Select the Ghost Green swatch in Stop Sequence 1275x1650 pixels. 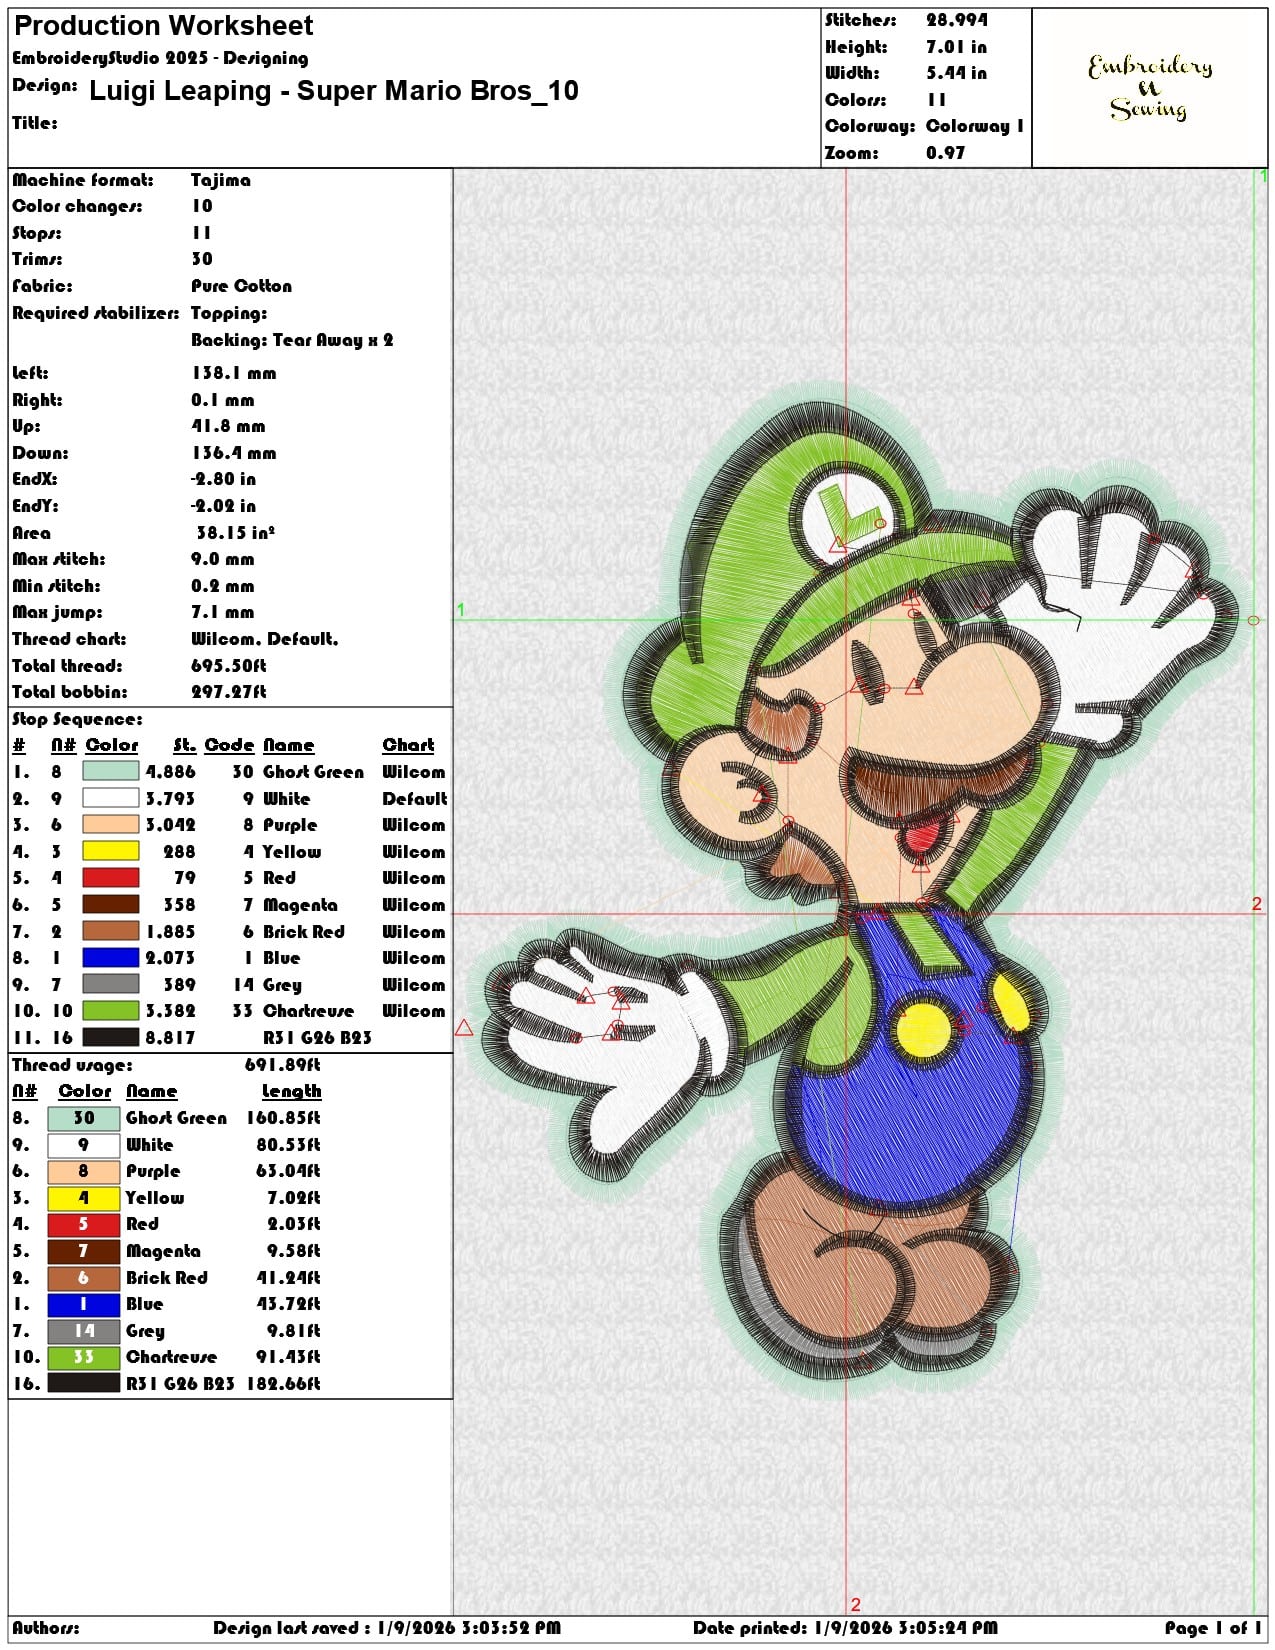(x=110, y=772)
